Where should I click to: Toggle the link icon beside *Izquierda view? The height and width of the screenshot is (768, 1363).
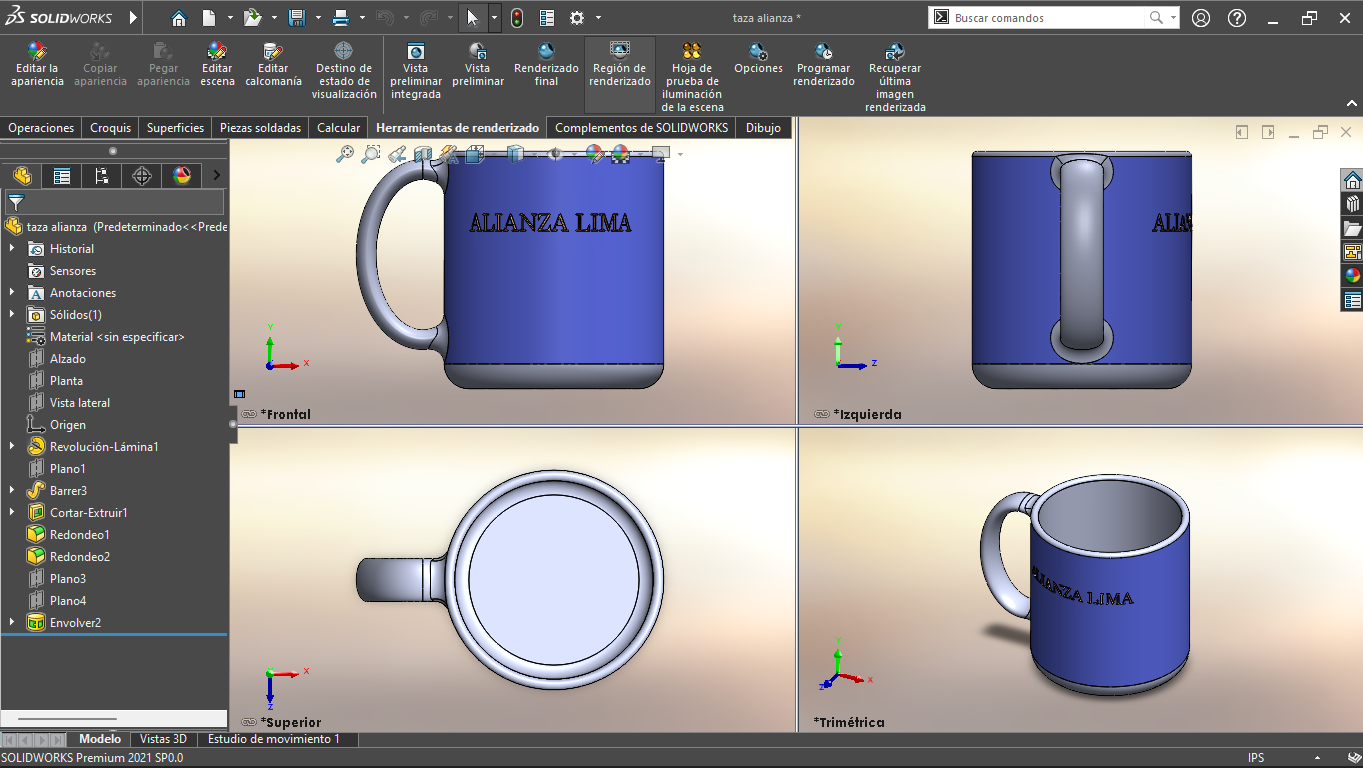821,414
